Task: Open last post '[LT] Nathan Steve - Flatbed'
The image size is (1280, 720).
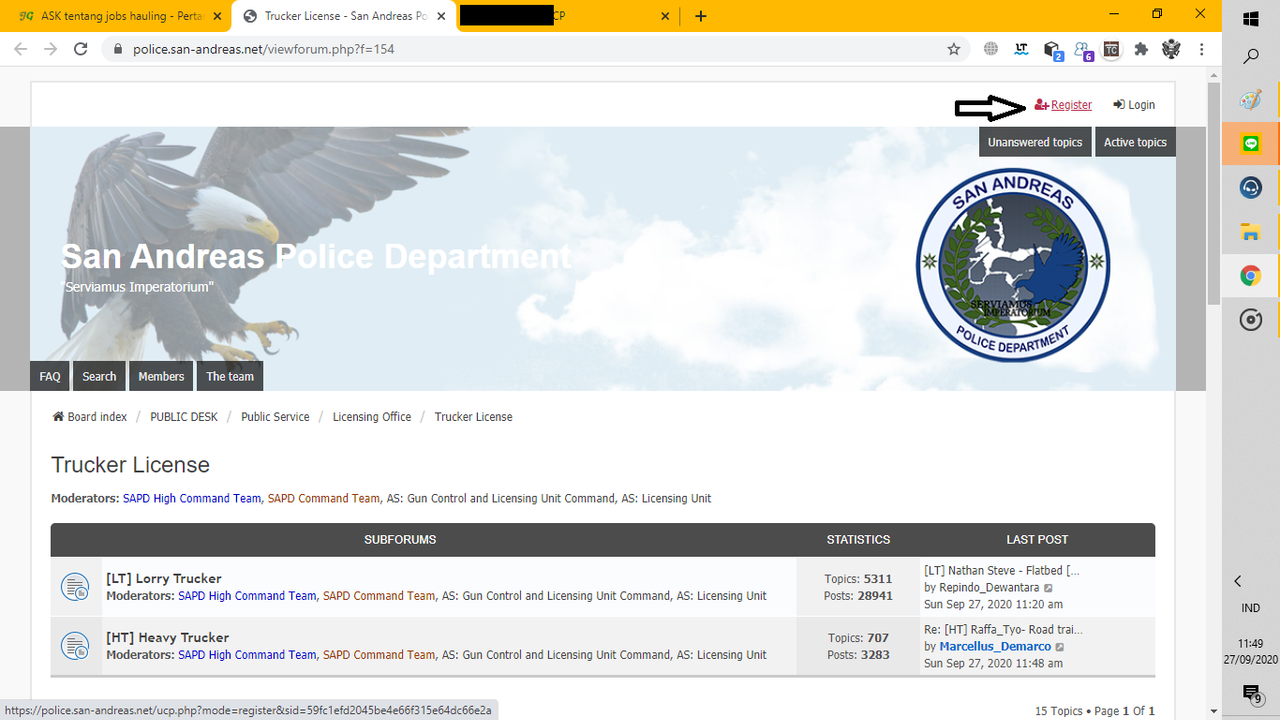Action: click(x=1002, y=571)
